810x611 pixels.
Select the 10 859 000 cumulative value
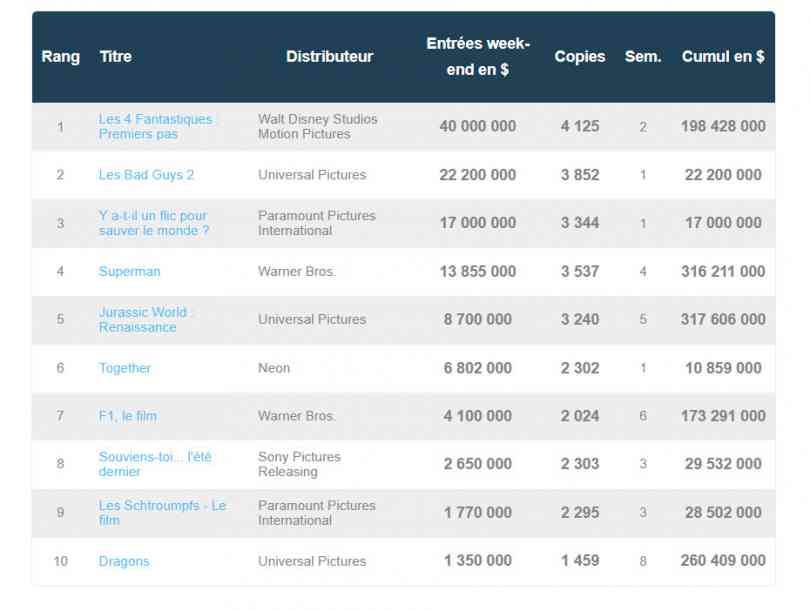723,368
